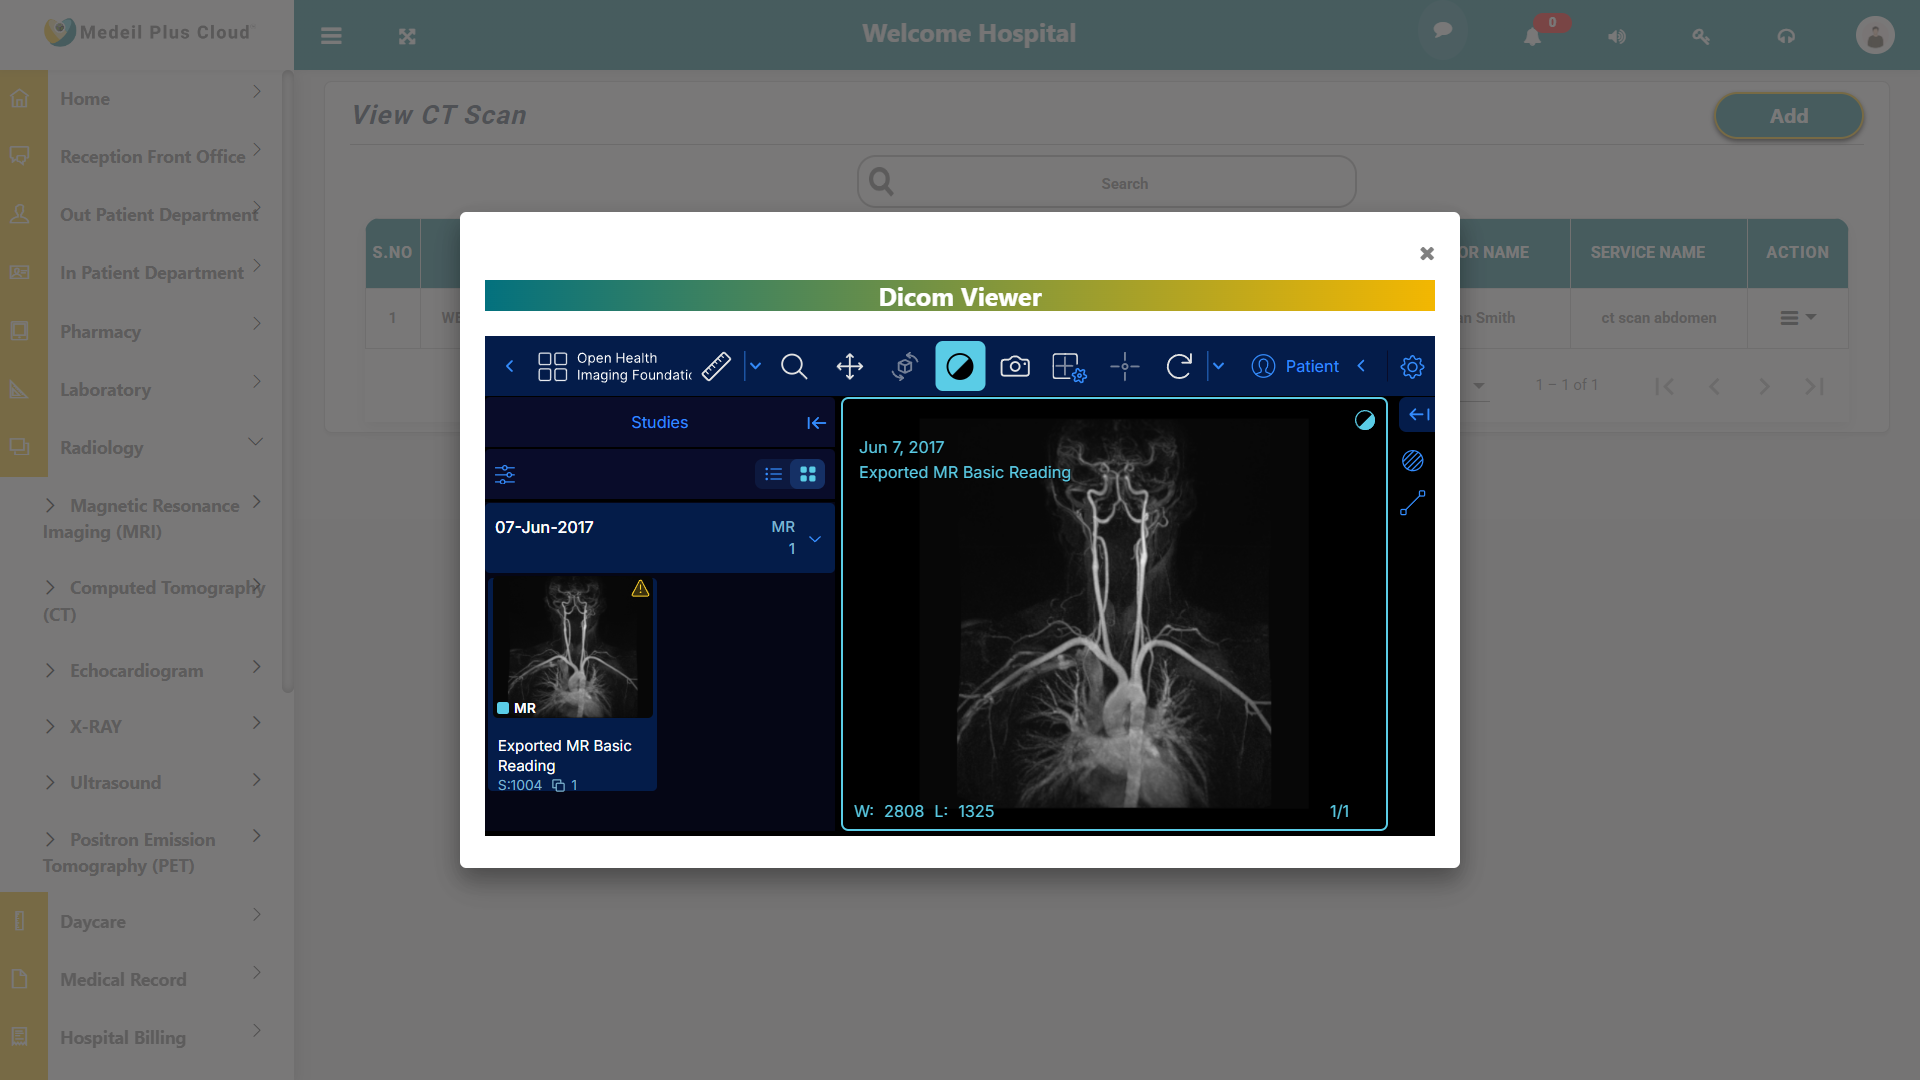The height and width of the screenshot is (1080, 1920).
Task: Open the viewport layout grid tool
Action: point(1068,366)
